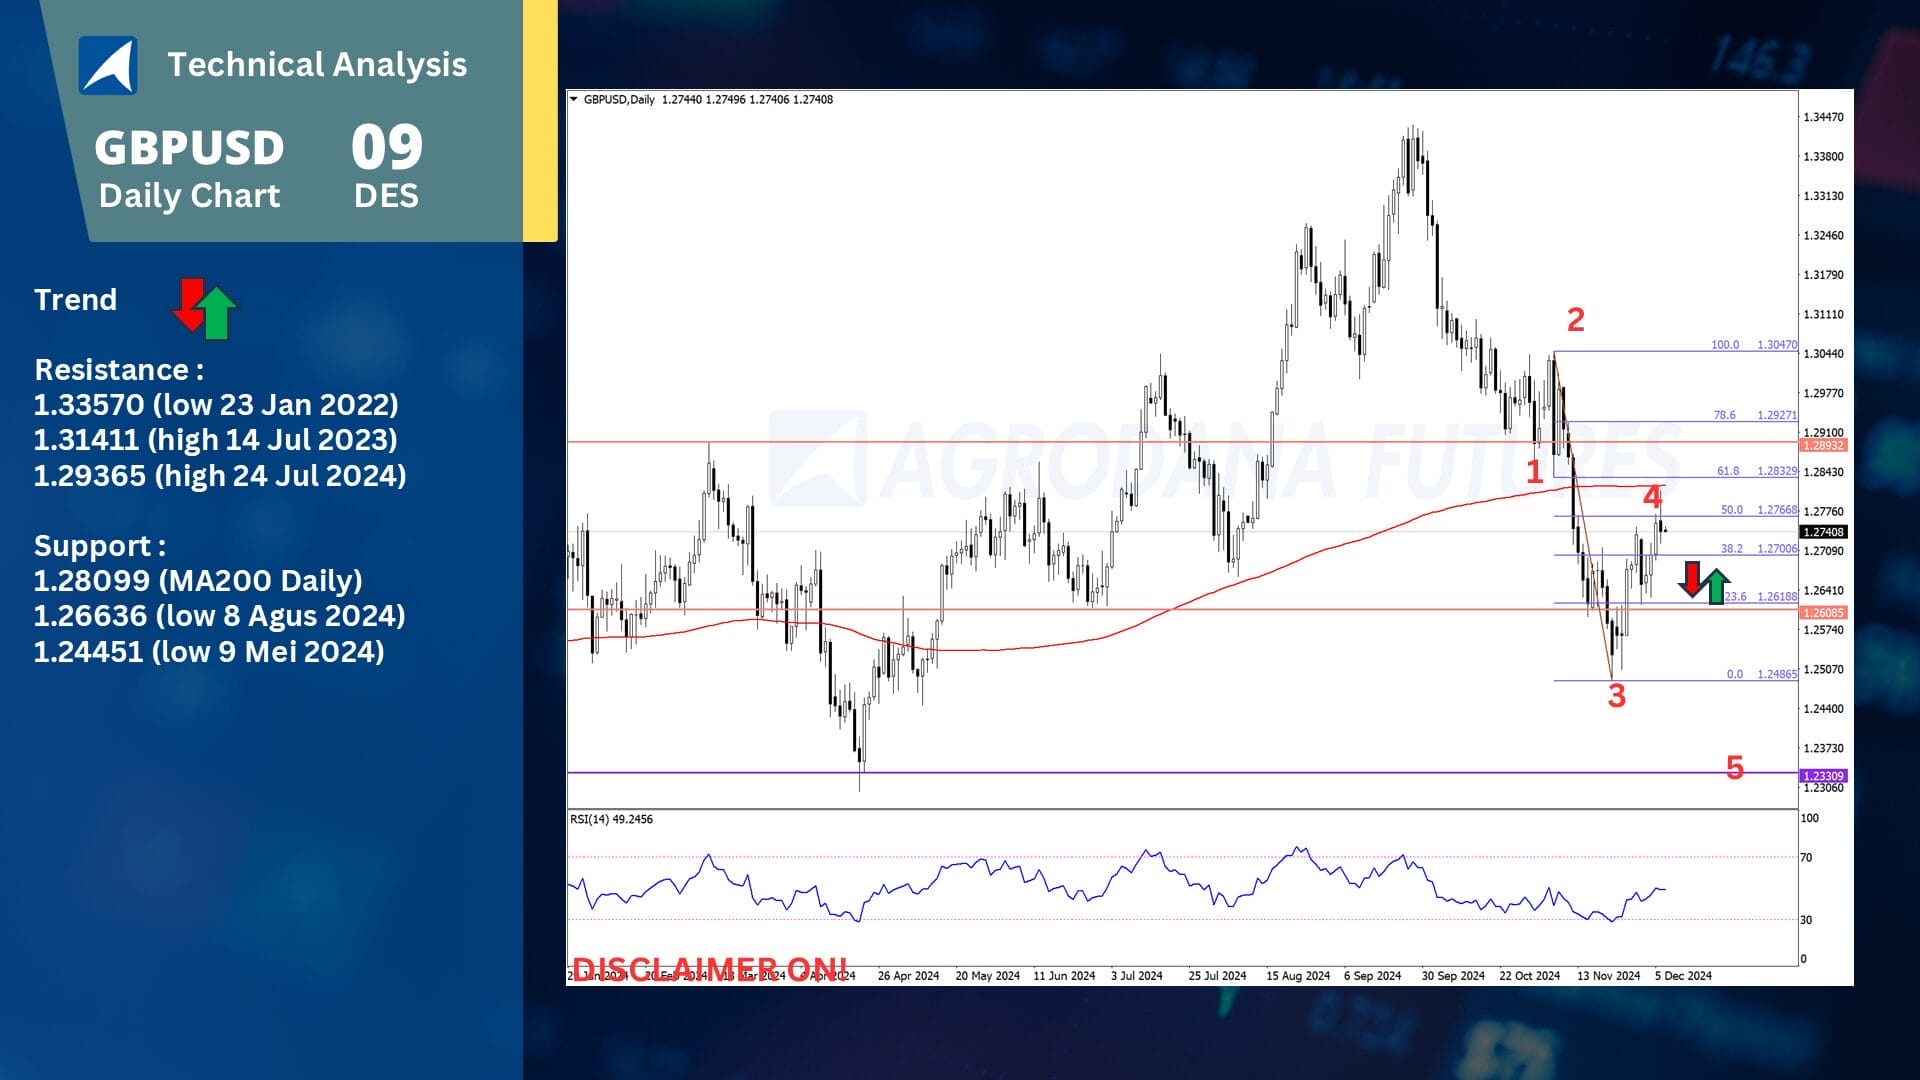Click the red wave number 3 label
1920x1080 pixels.
(x=1617, y=696)
